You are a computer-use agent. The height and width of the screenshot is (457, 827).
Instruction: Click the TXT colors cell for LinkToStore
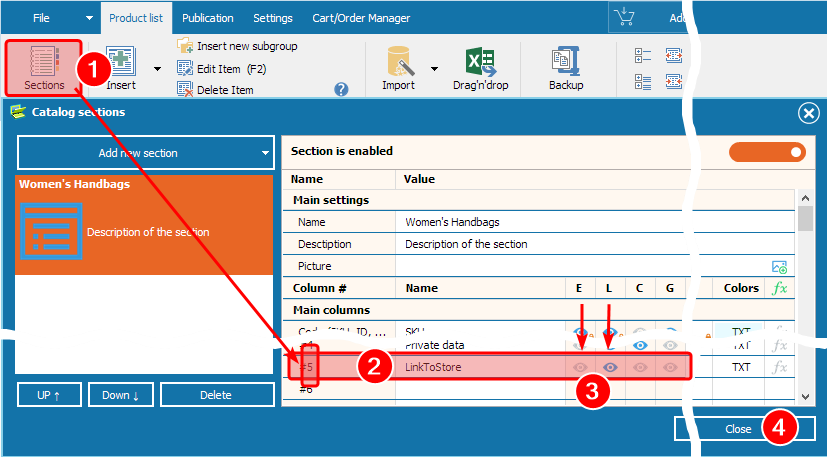tap(741, 367)
